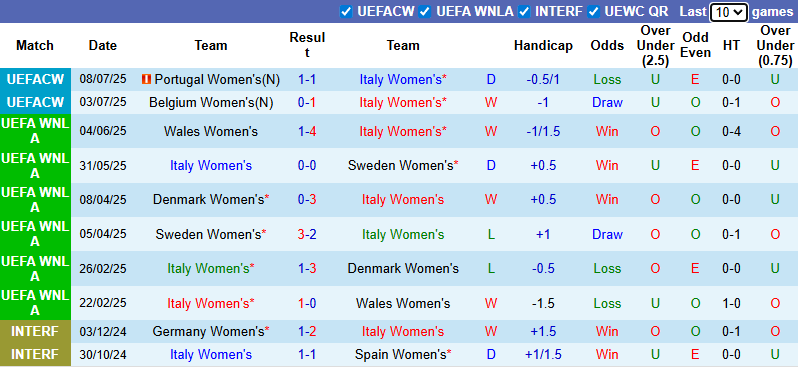Open the Last 10 games dropdown
This screenshot has width=798, height=367.
729,12
